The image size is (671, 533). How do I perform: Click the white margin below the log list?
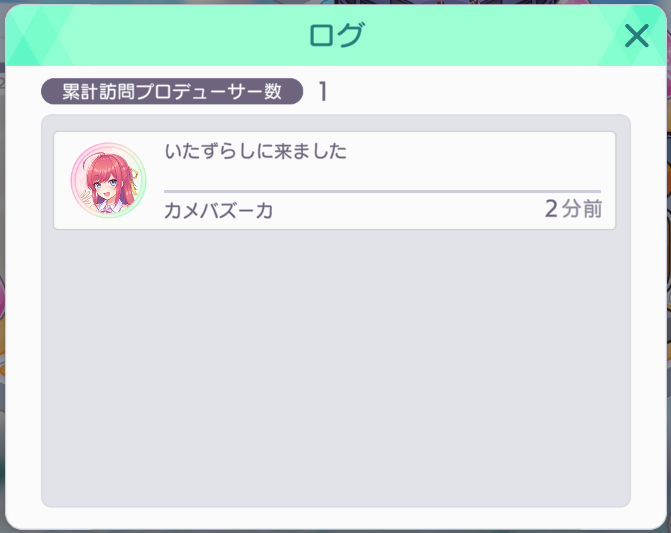coord(336,518)
